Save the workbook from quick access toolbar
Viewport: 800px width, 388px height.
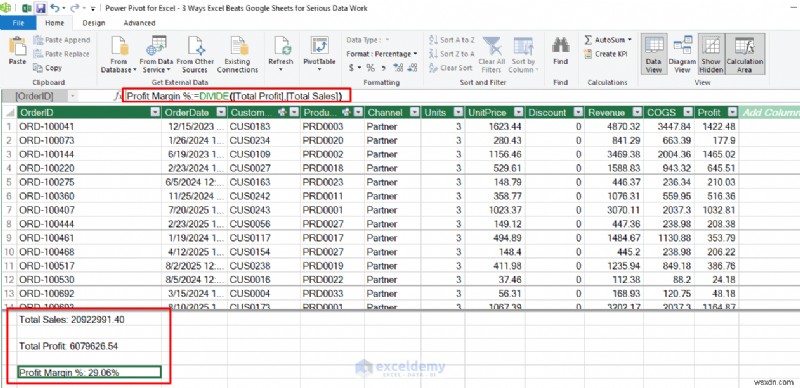(x=41, y=8)
